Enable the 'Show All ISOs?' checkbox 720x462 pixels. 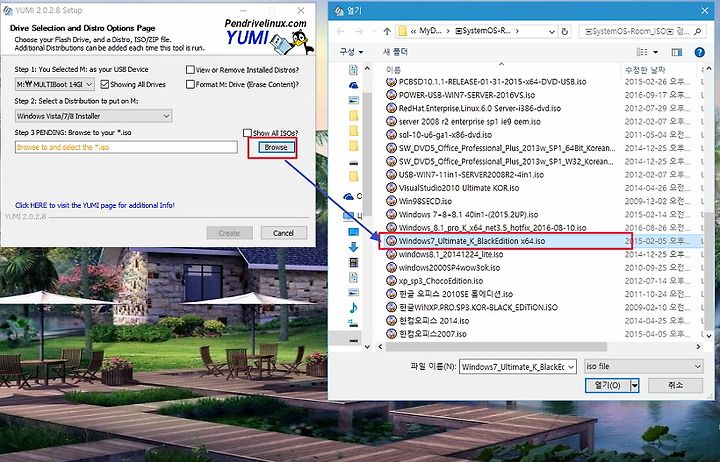point(247,133)
